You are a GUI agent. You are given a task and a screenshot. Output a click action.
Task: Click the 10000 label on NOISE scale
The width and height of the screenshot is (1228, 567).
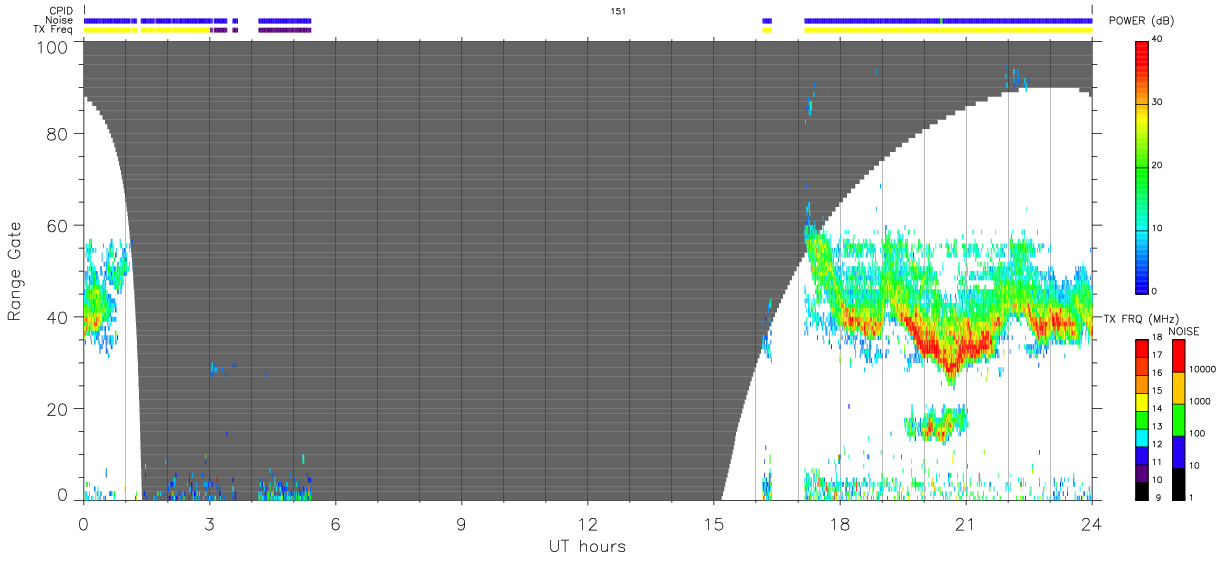(1203, 369)
